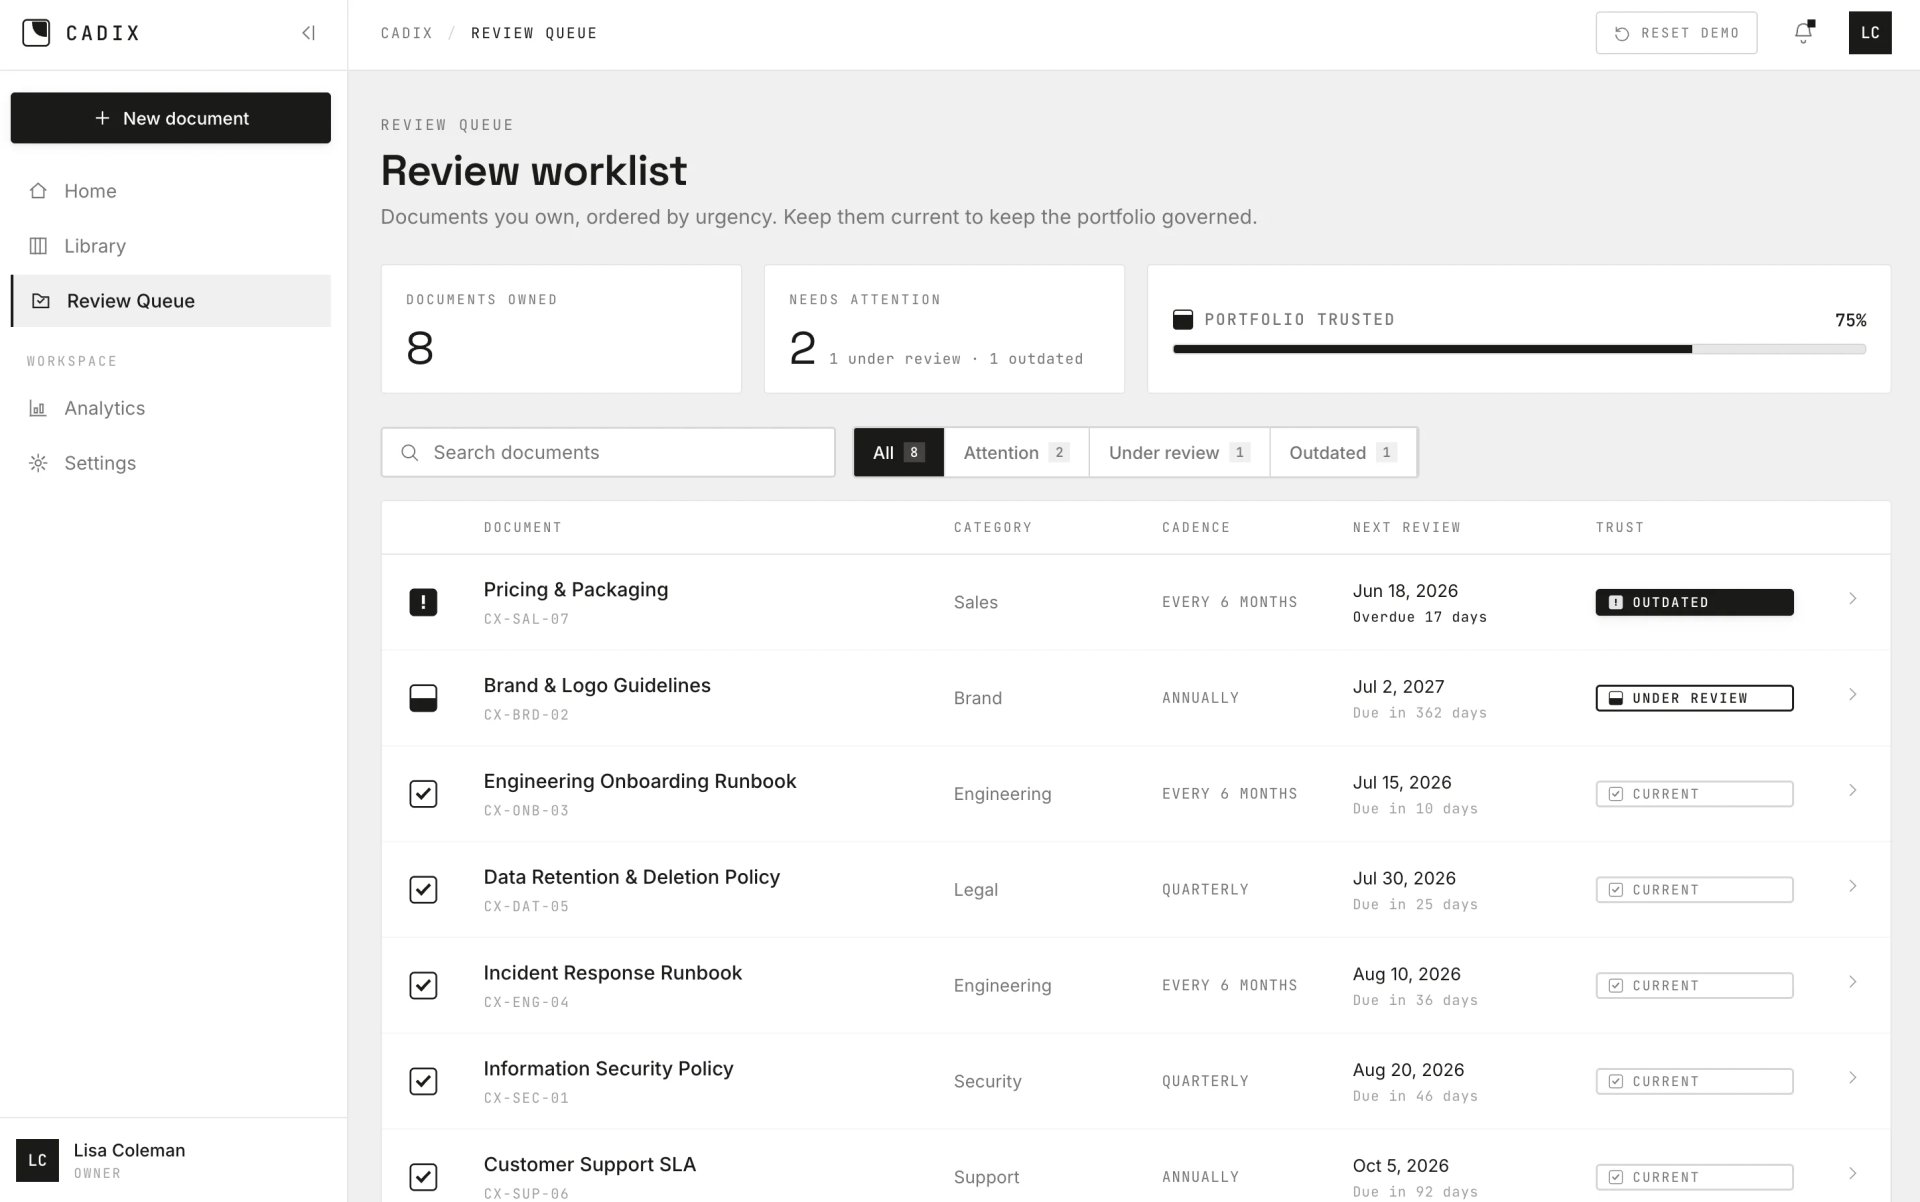Open the notifications bell
The height and width of the screenshot is (1202, 1920).
tap(1803, 33)
